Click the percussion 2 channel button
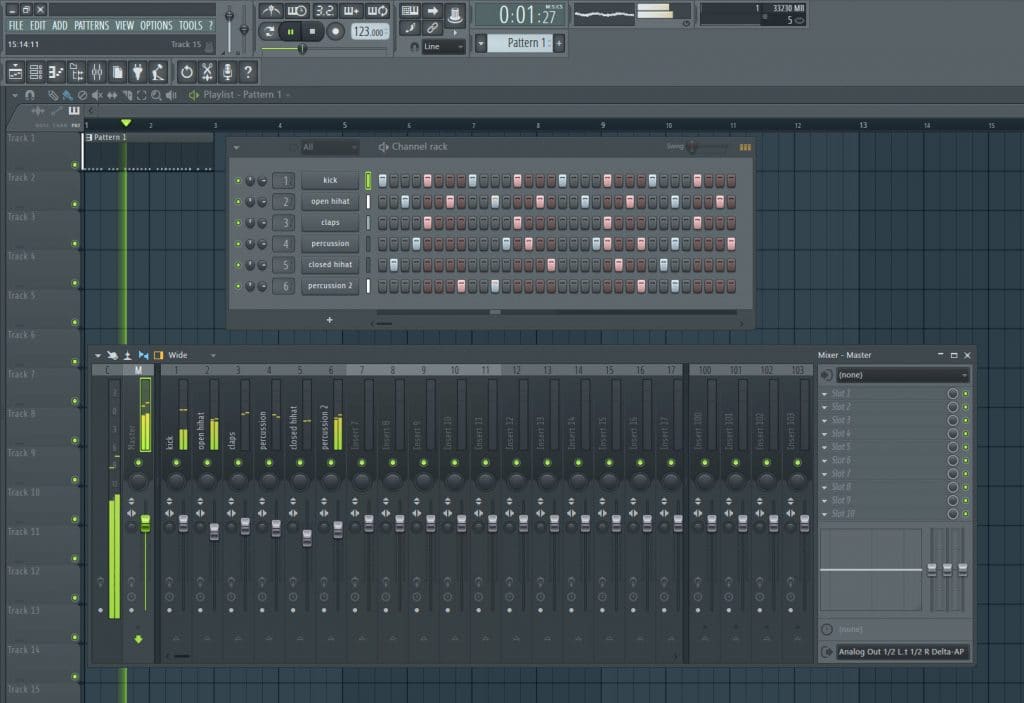The width and height of the screenshot is (1024, 703). [x=330, y=286]
